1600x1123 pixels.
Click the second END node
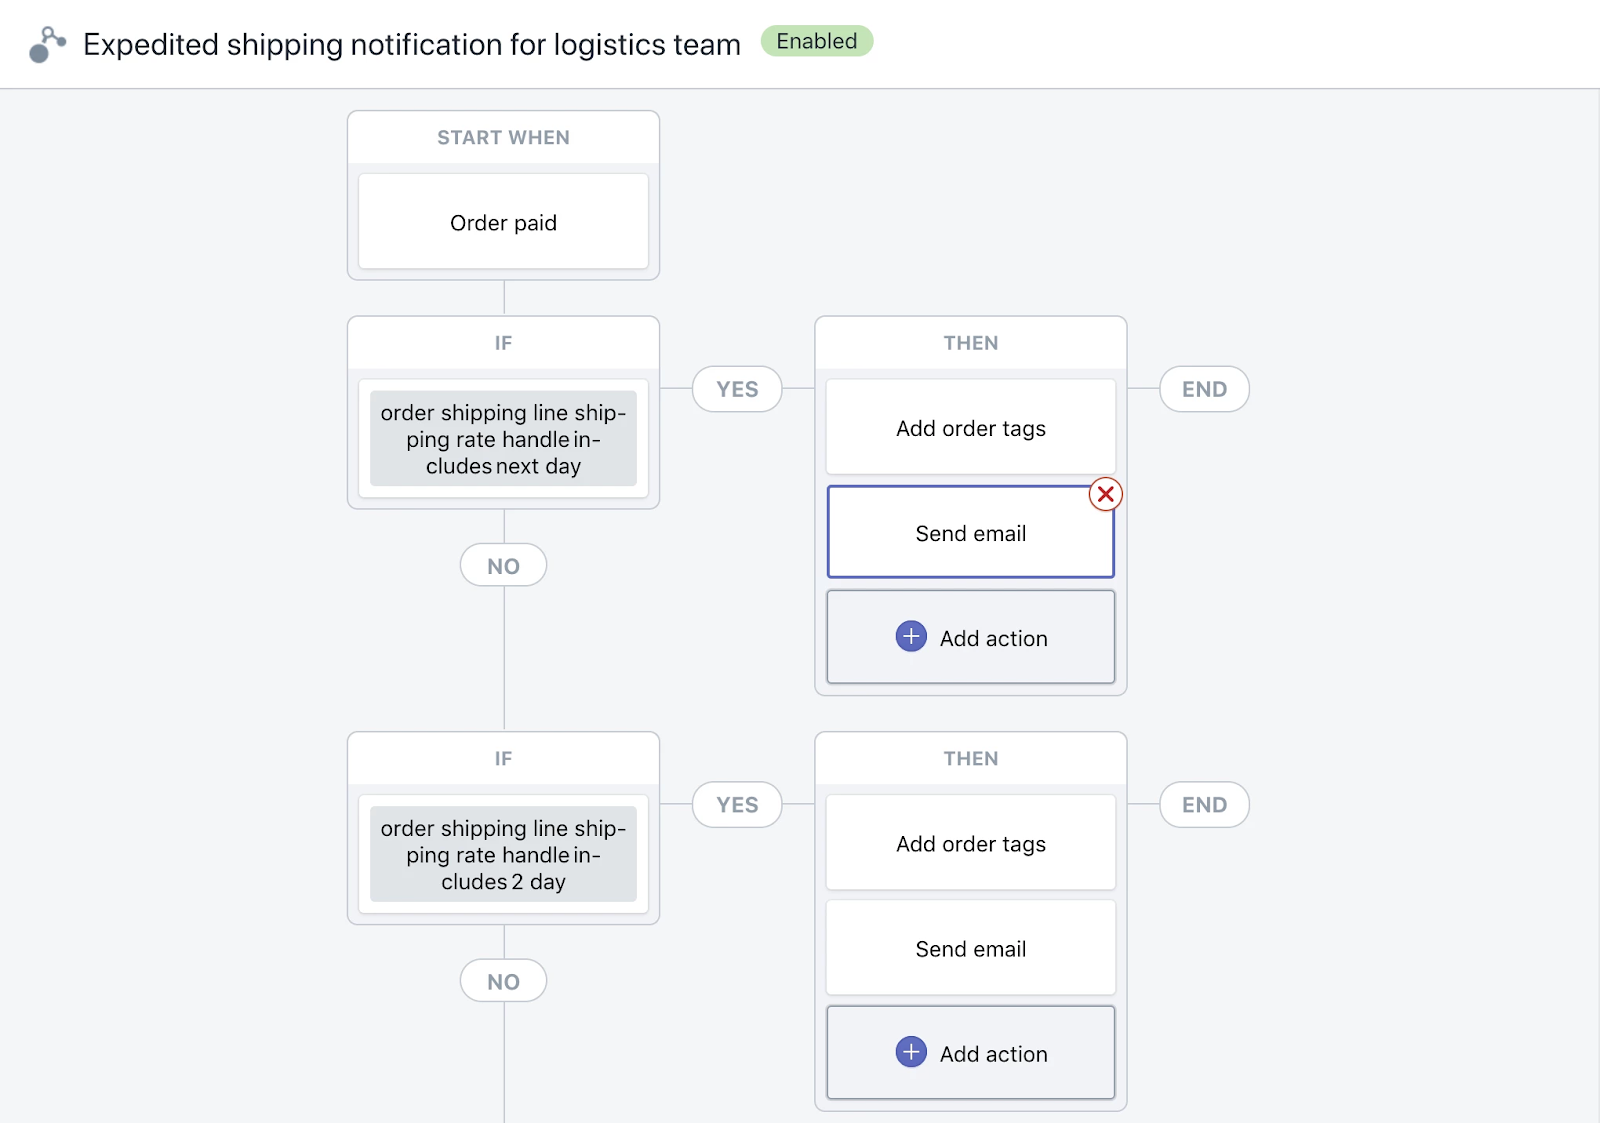click(1204, 805)
